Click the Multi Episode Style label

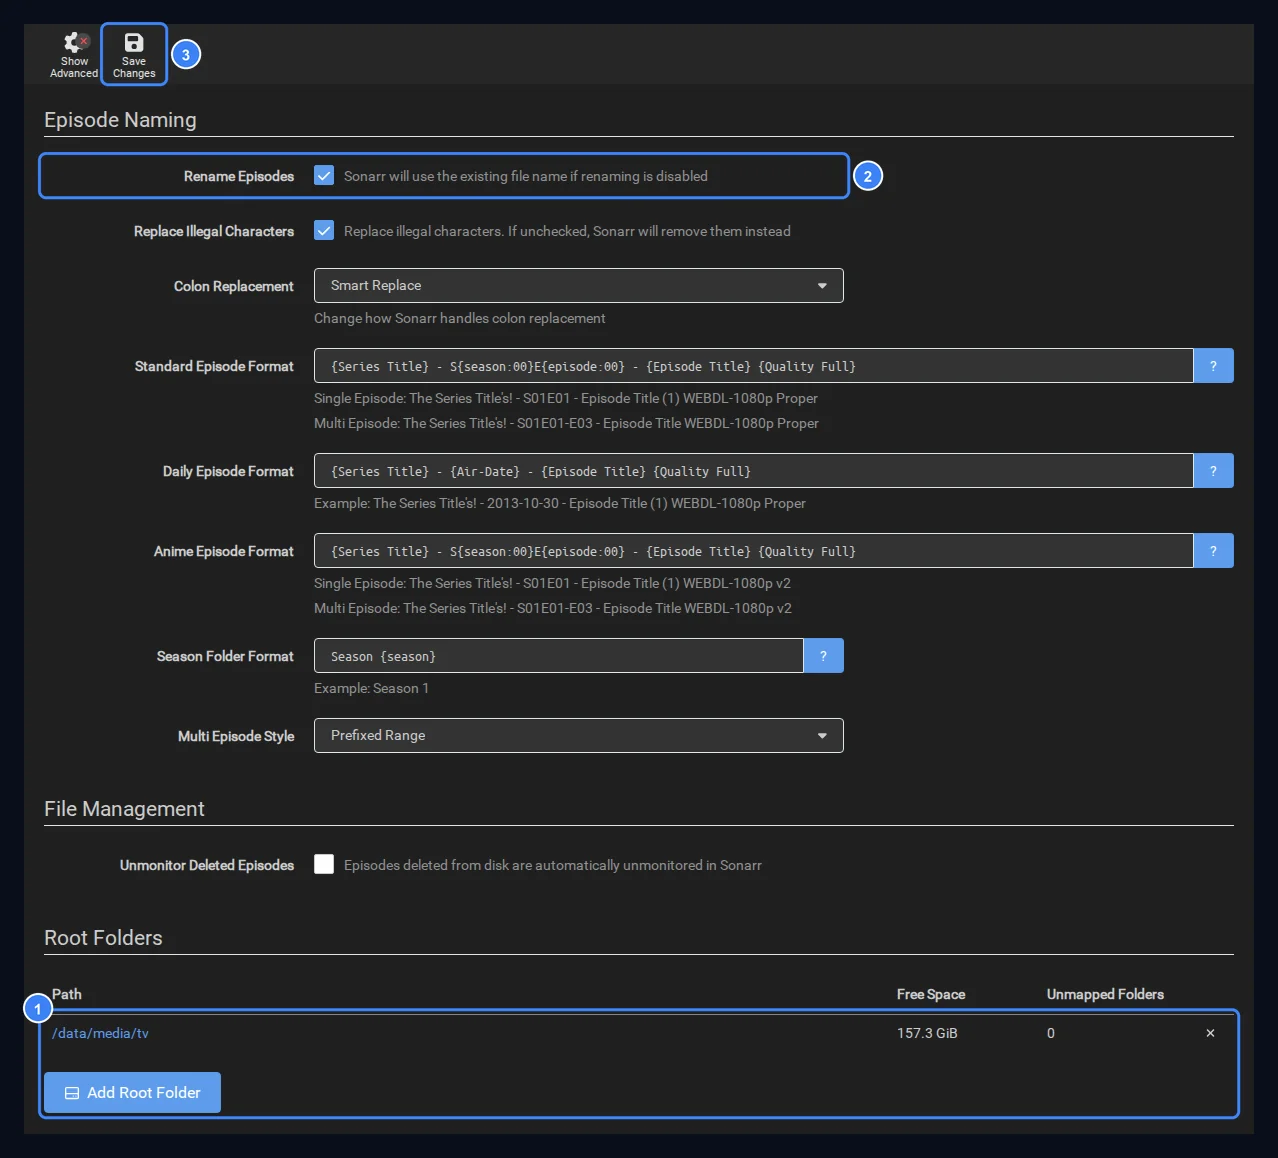[236, 736]
